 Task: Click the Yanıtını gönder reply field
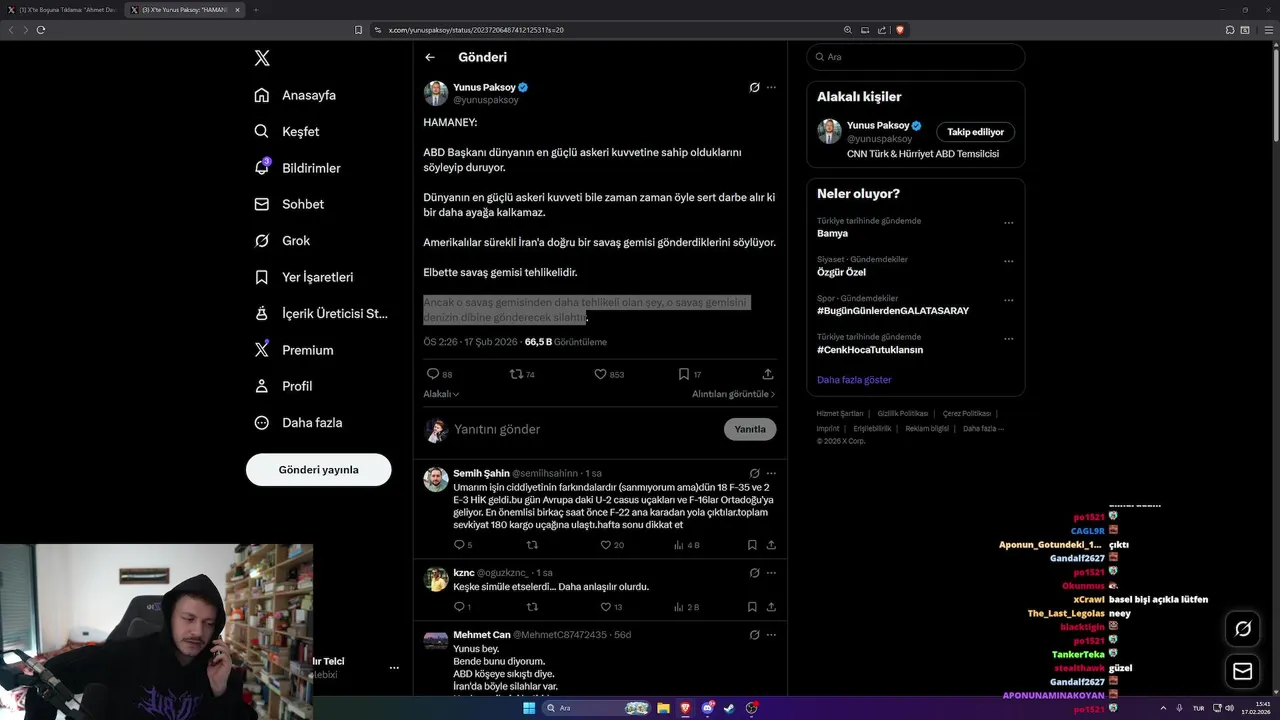point(585,429)
